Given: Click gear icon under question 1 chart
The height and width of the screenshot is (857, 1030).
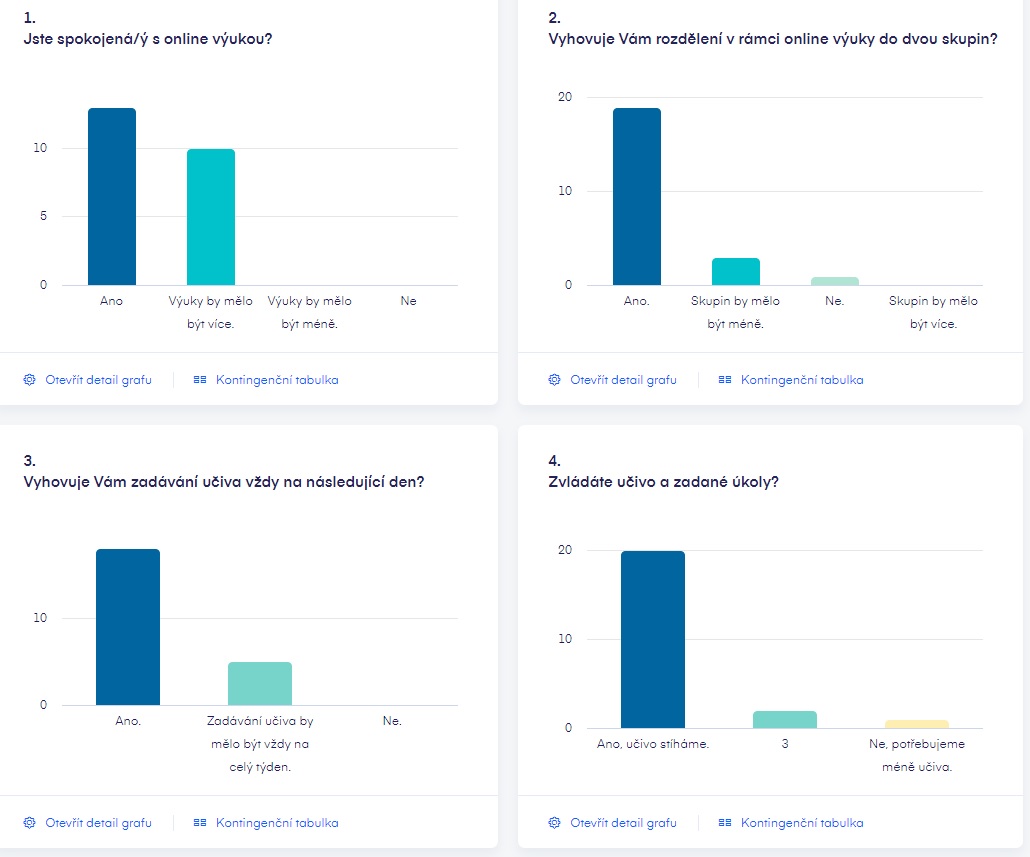Looking at the screenshot, I should tap(29, 380).
